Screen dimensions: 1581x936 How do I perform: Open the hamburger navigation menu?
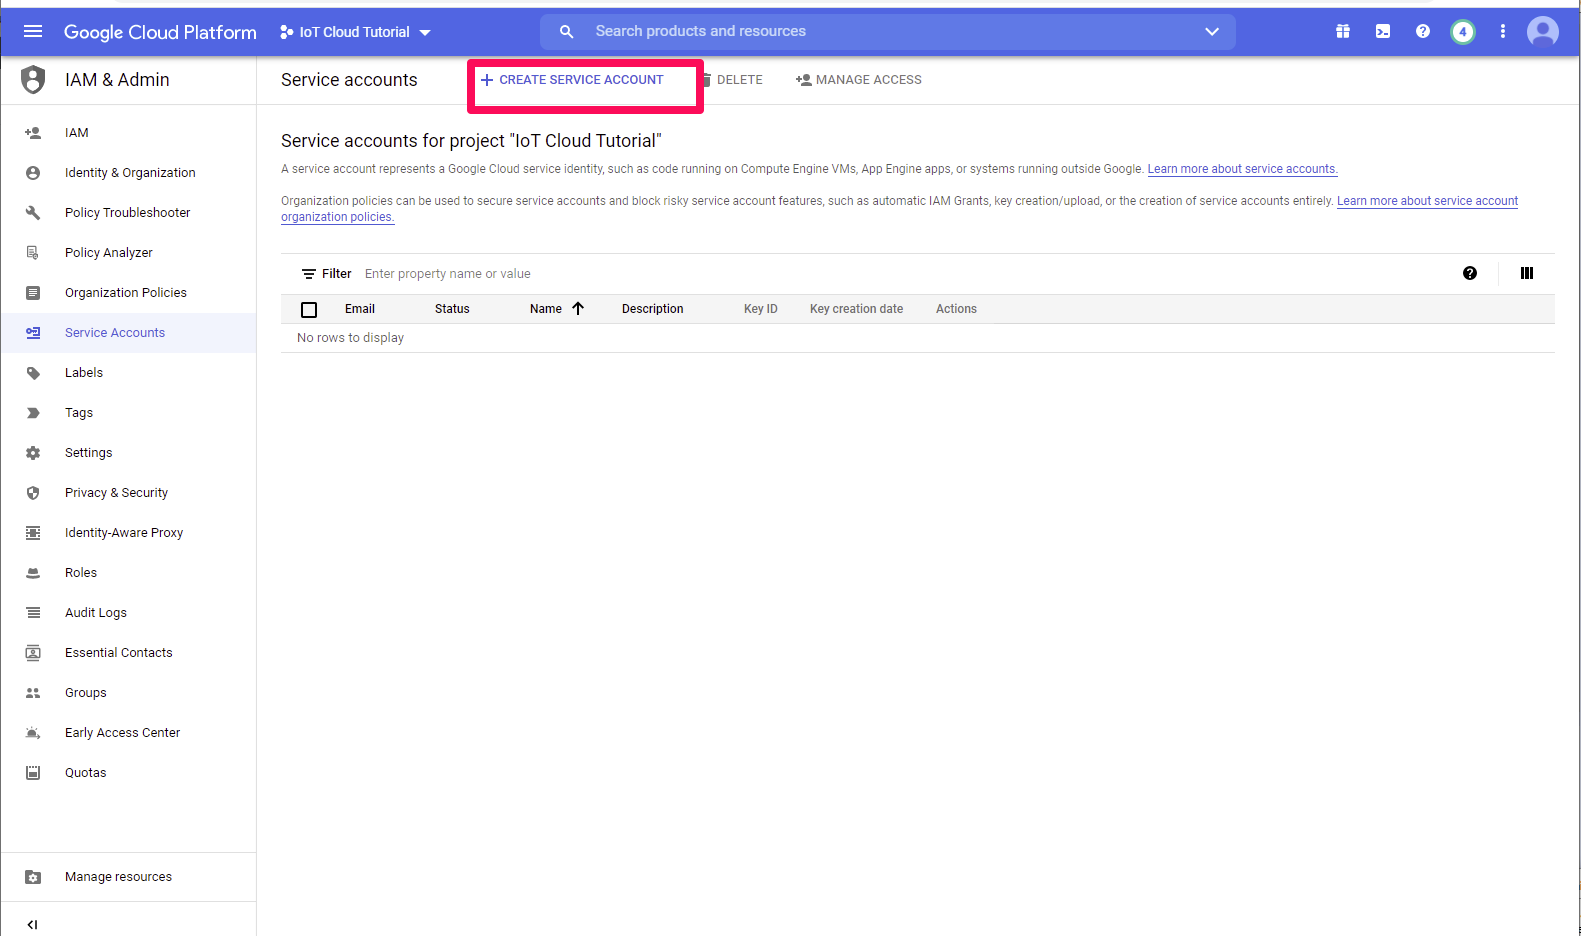coord(33,31)
